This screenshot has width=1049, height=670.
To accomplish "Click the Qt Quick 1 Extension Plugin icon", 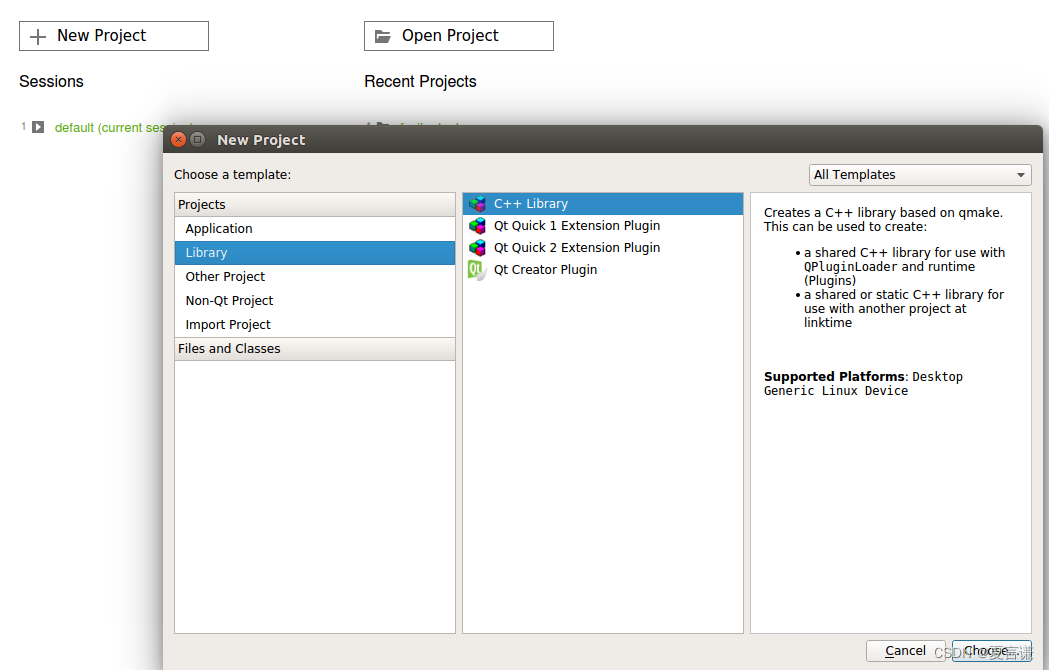I will tap(477, 226).
